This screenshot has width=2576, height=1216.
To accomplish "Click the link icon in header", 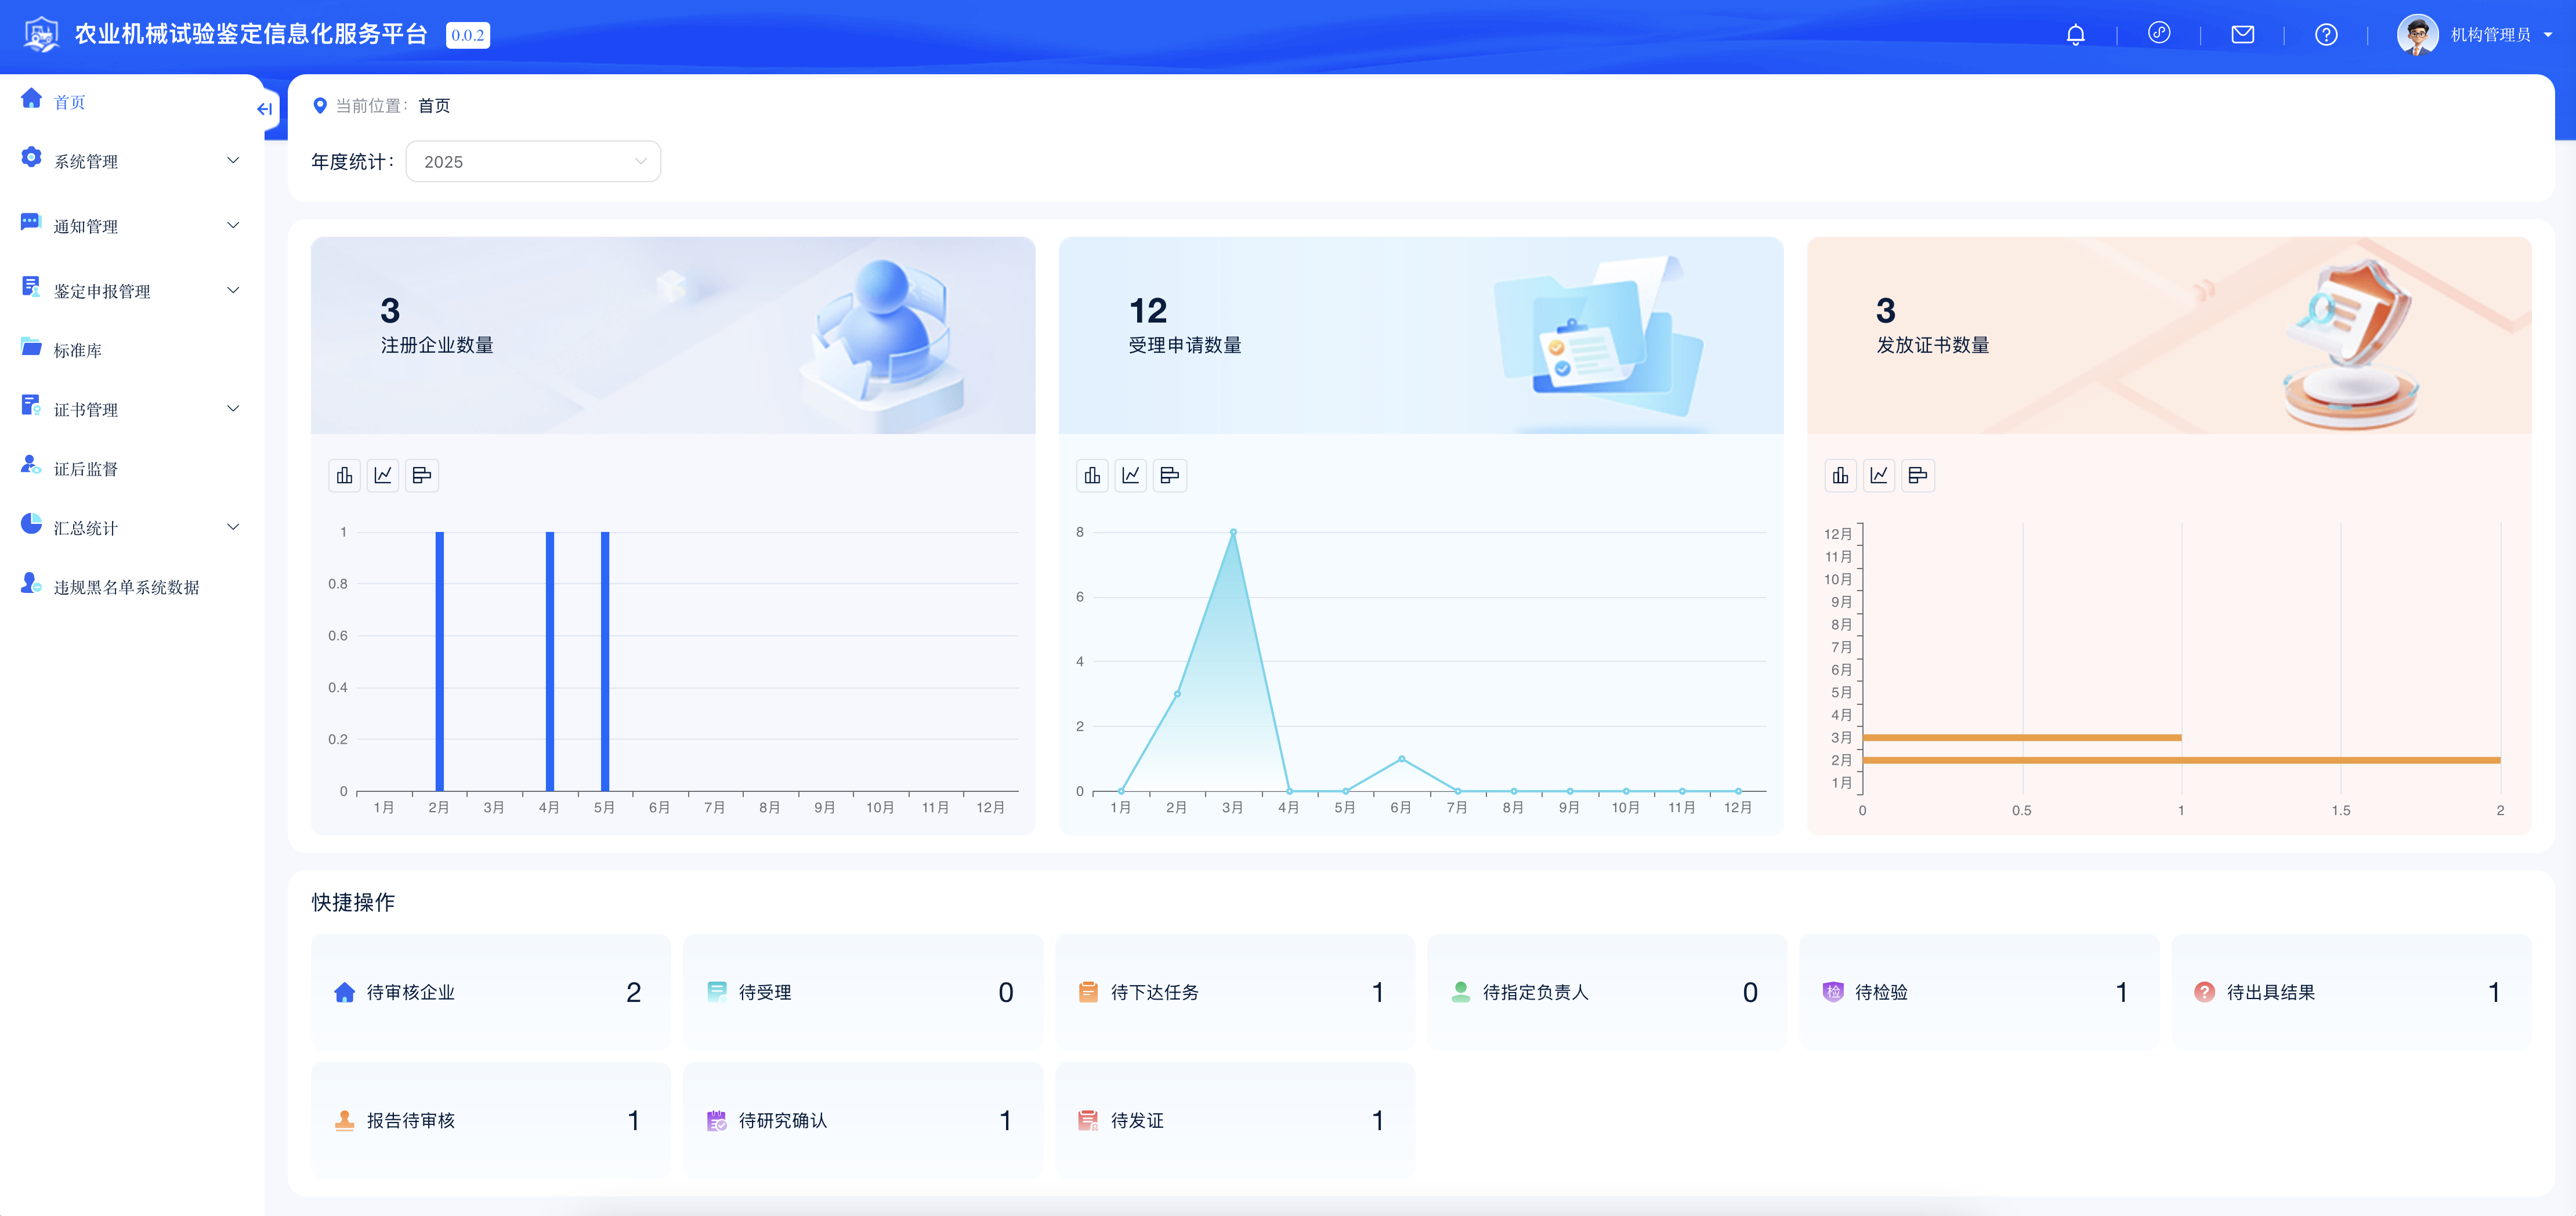I will pyautogui.click(x=2159, y=33).
